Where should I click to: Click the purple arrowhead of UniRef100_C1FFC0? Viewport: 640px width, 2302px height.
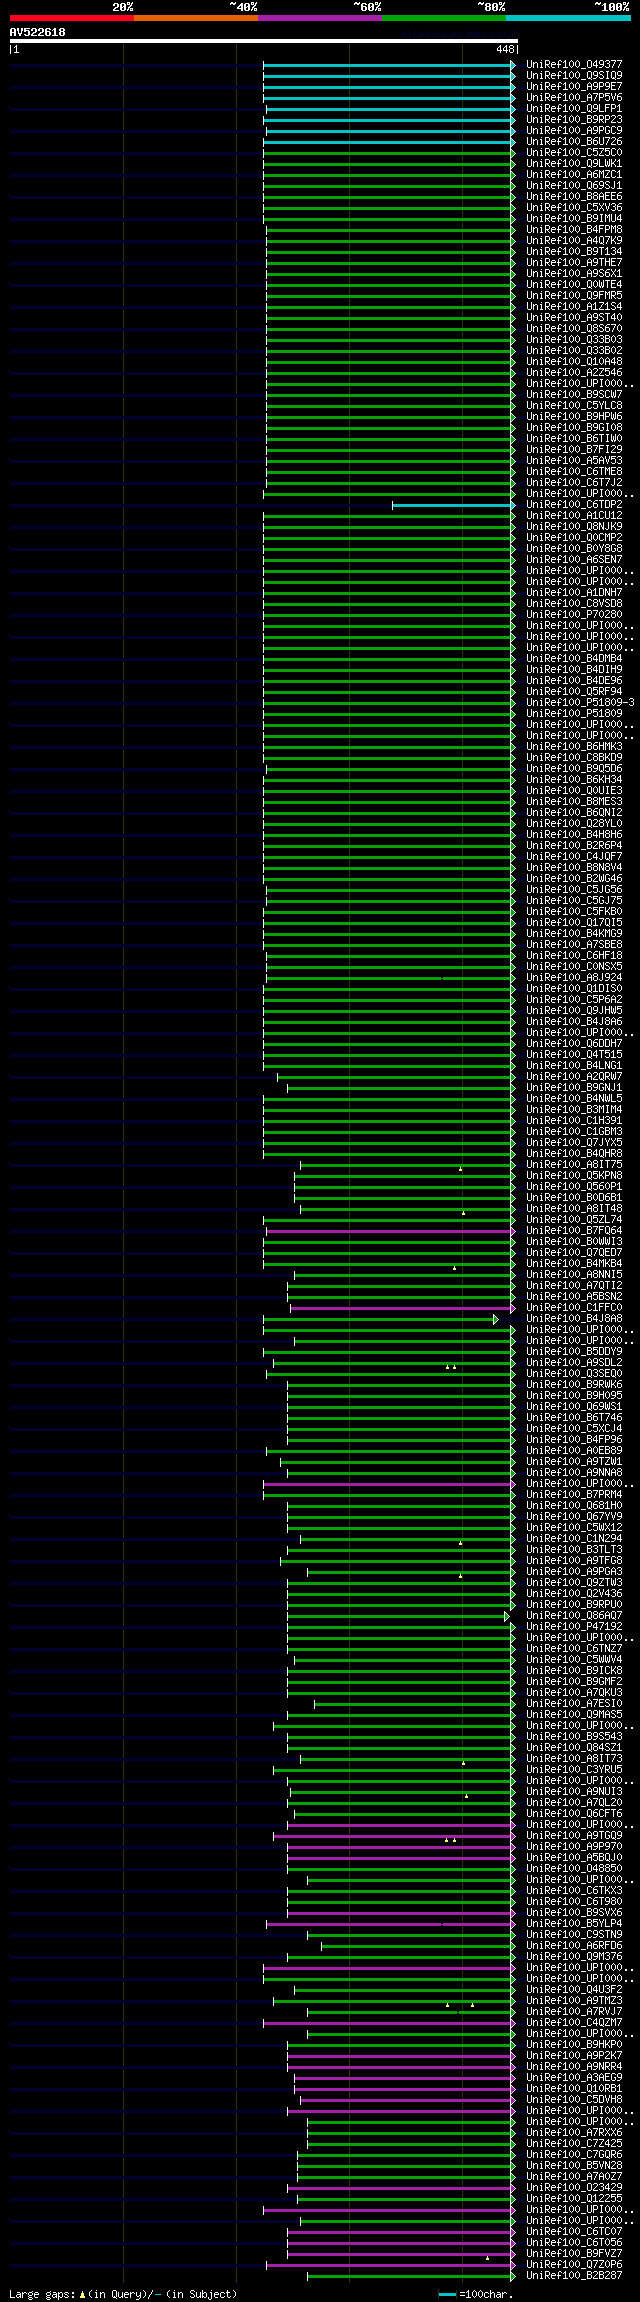[x=513, y=1308]
